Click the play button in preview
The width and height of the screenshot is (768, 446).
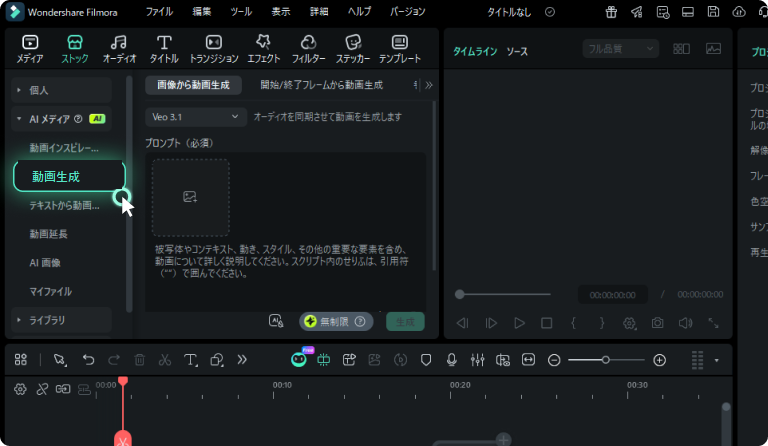pos(519,323)
